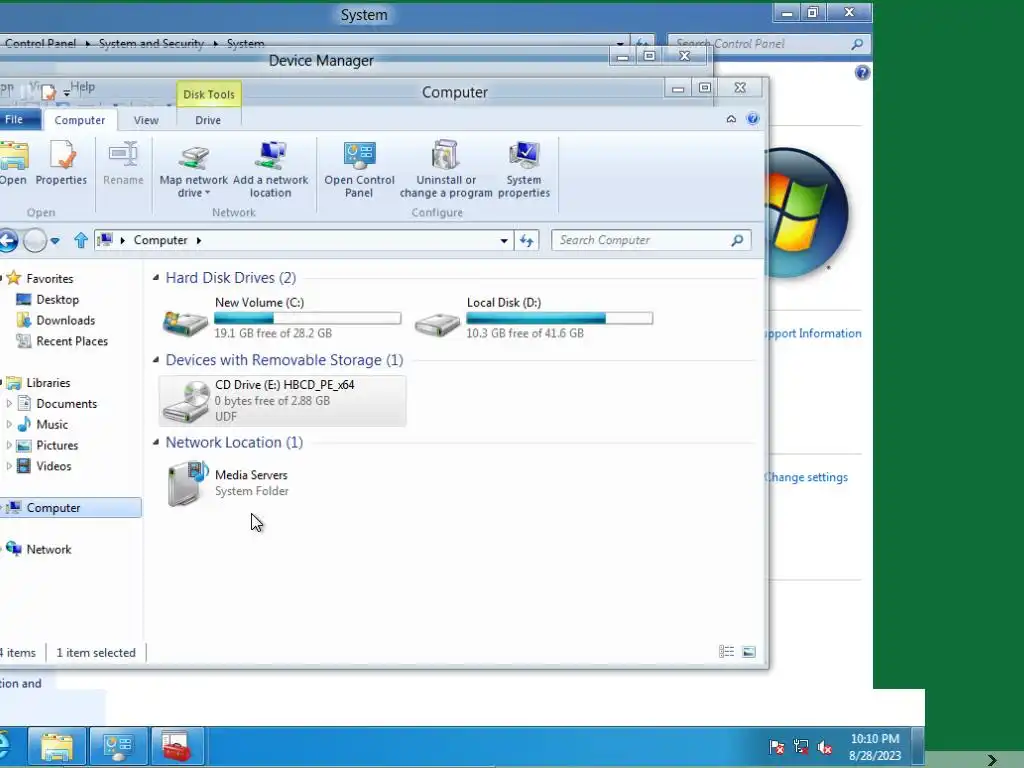Viewport: 1024px width, 768px height.
Task: Click the network tray icon
Action: pyautogui.click(x=801, y=747)
